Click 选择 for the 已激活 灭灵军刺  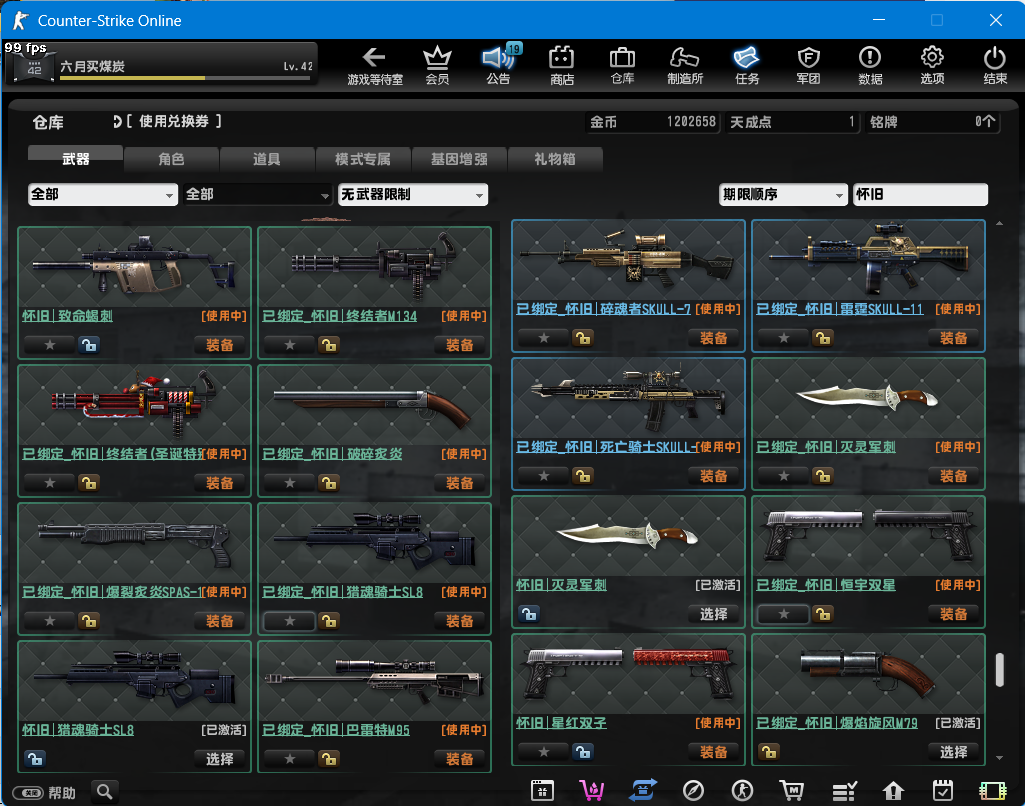tap(713, 614)
